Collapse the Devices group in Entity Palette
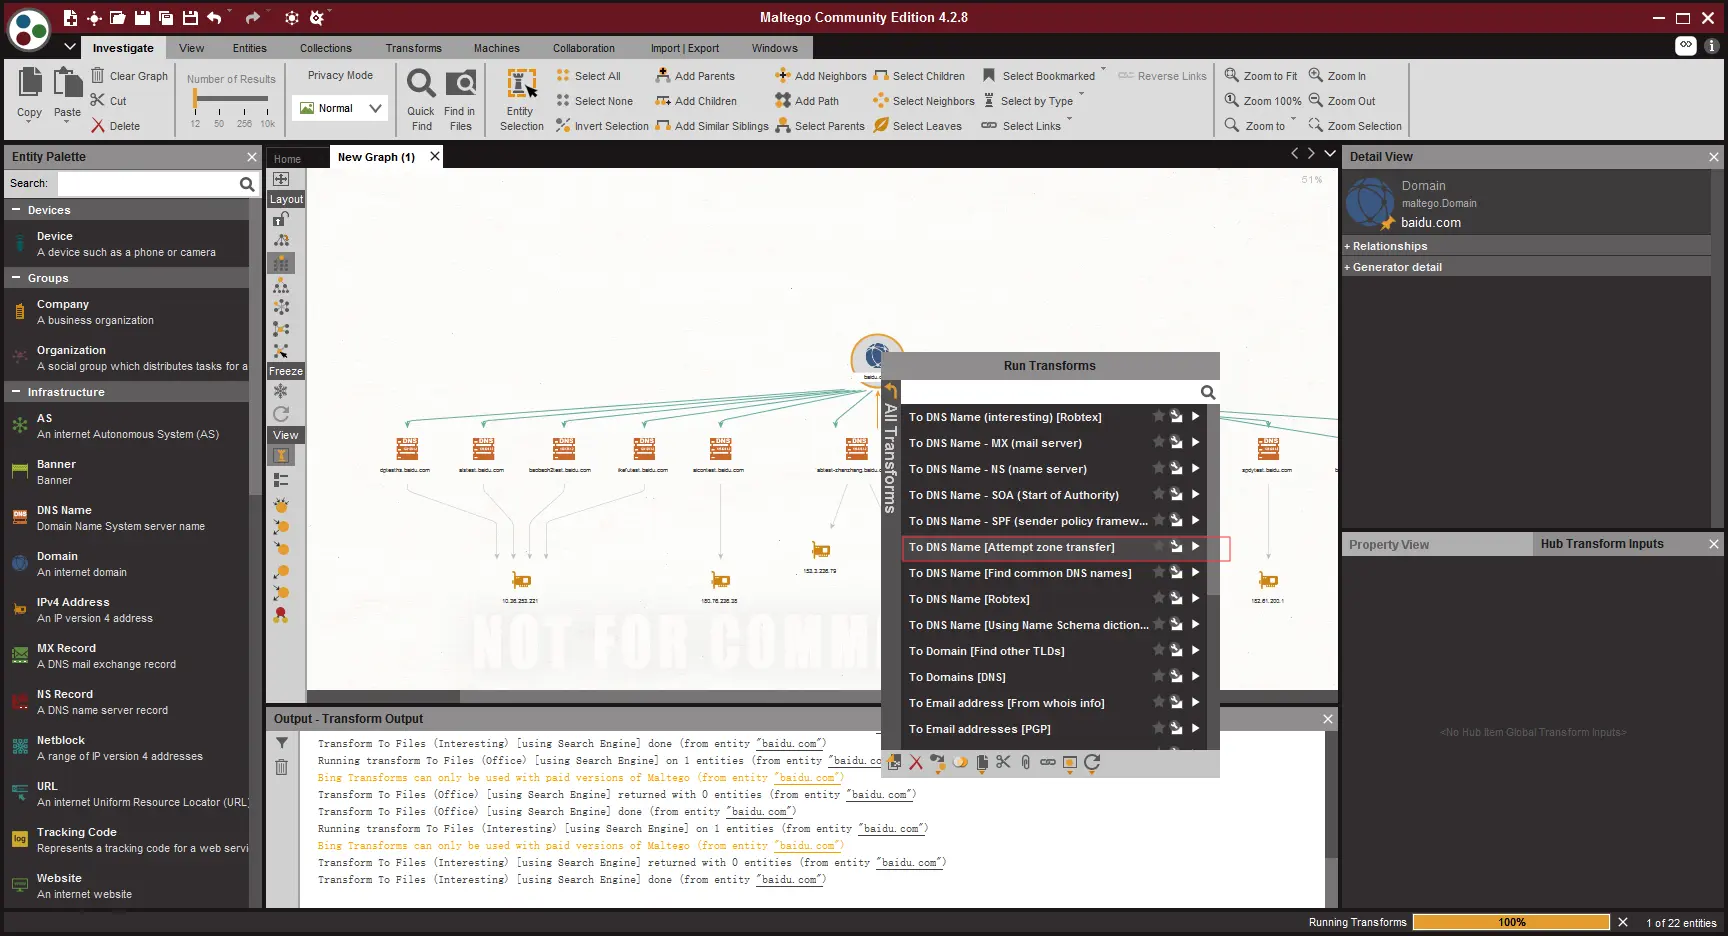 click(16, 210)
